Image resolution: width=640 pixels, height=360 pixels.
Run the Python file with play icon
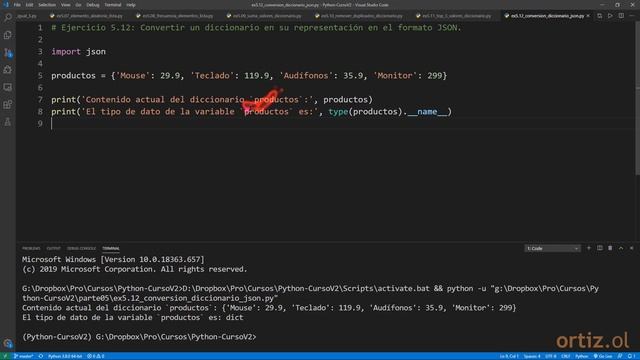[610, 16]
